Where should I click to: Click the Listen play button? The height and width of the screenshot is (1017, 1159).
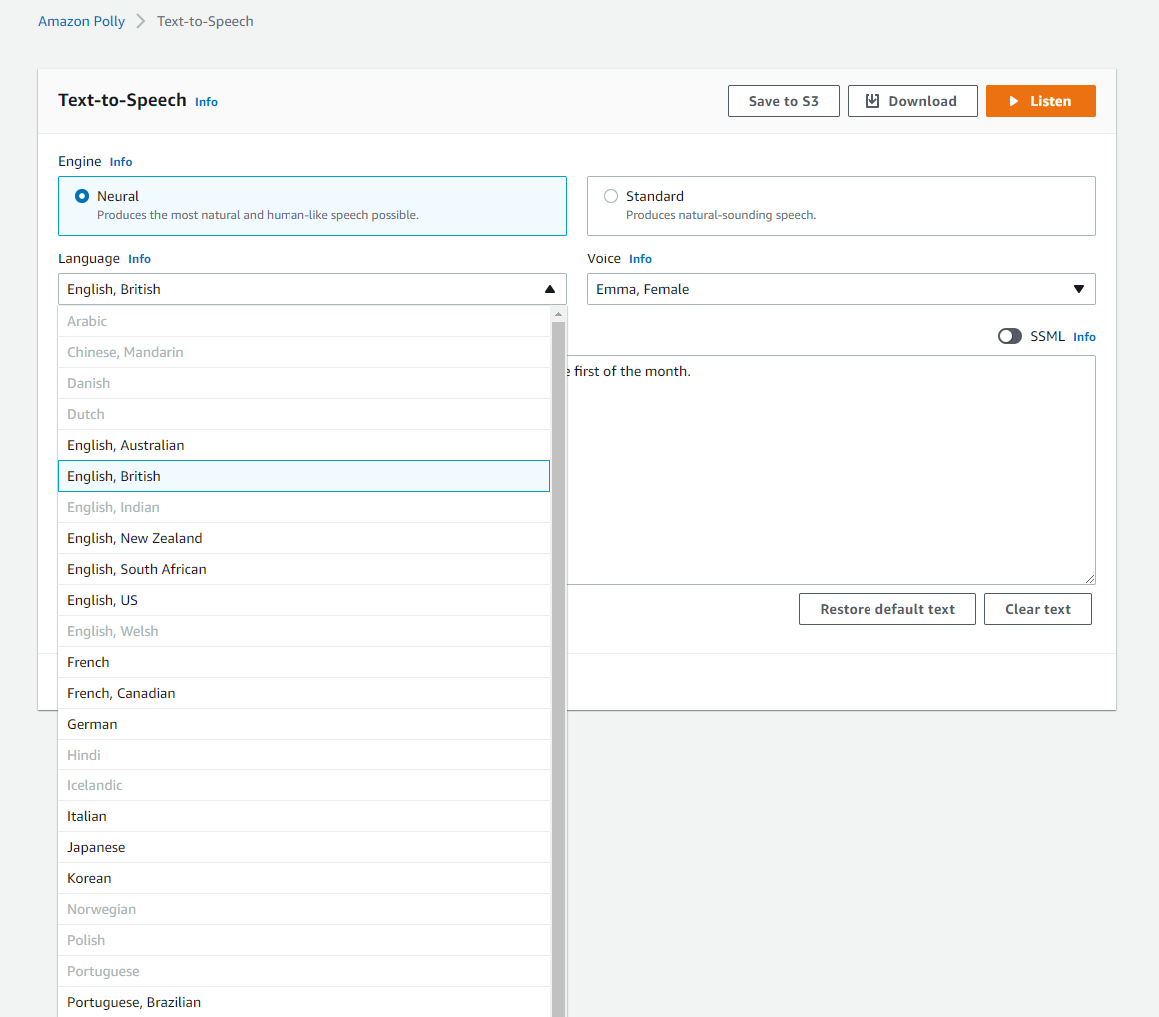(x=1040, y=101)
